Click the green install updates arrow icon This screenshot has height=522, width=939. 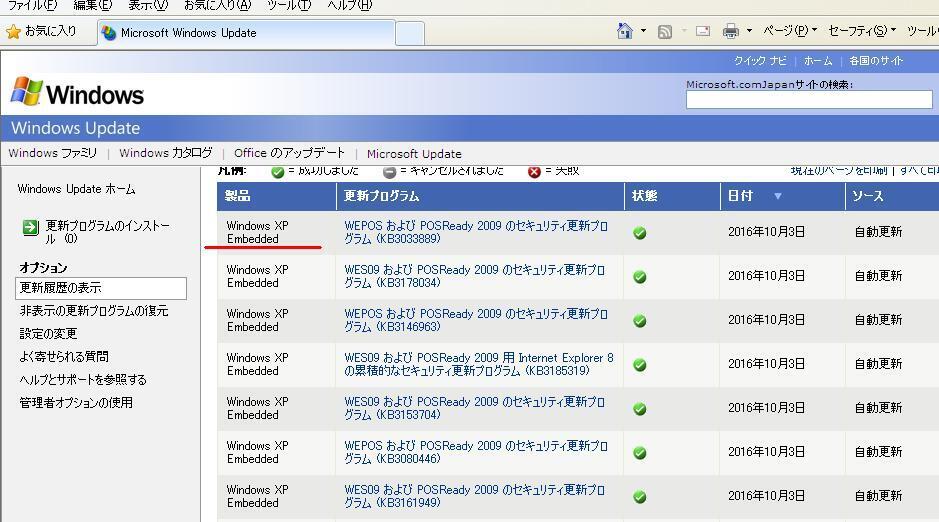tap(30, 227)
